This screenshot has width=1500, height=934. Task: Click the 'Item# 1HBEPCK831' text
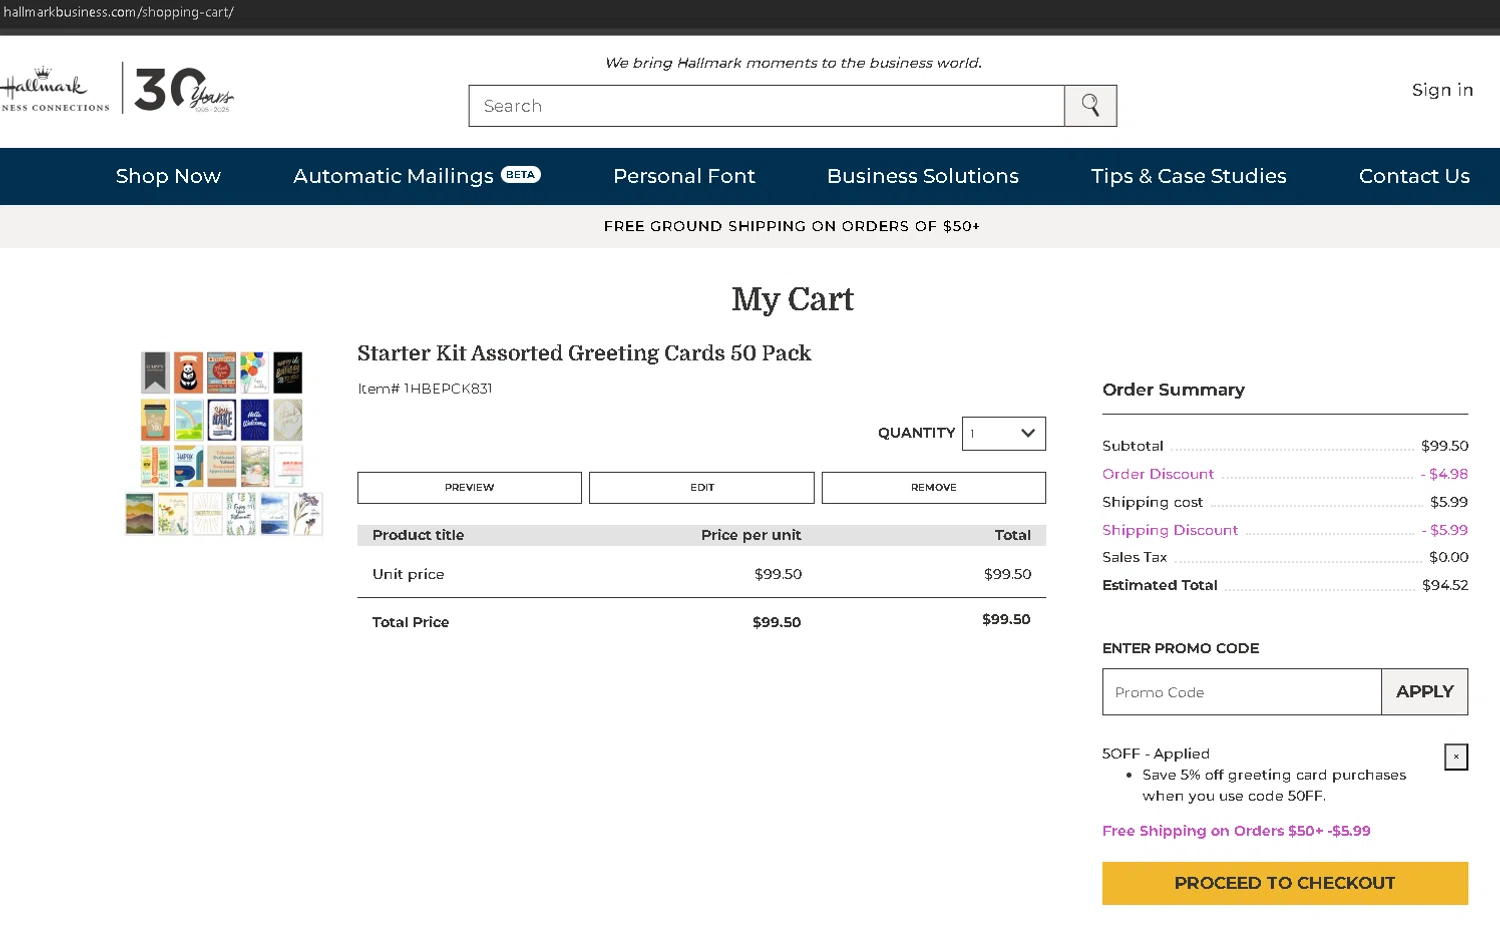pyautogui.click(x=425, y=389)
